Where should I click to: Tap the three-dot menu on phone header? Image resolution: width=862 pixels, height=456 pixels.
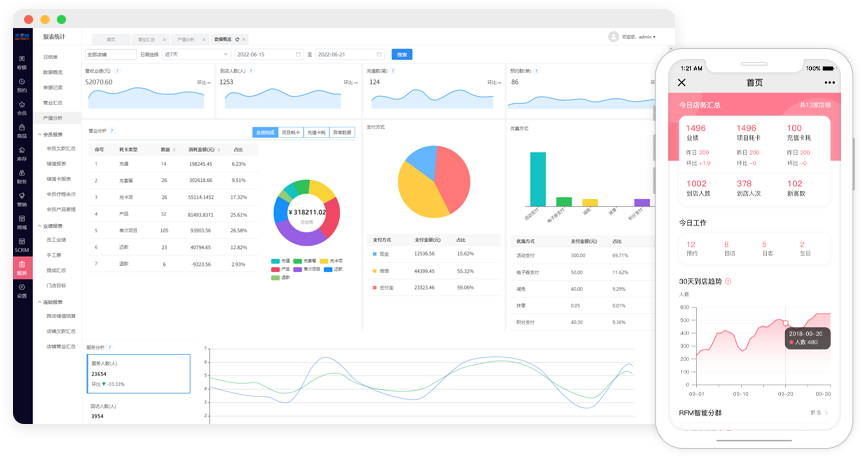point(828,82)
